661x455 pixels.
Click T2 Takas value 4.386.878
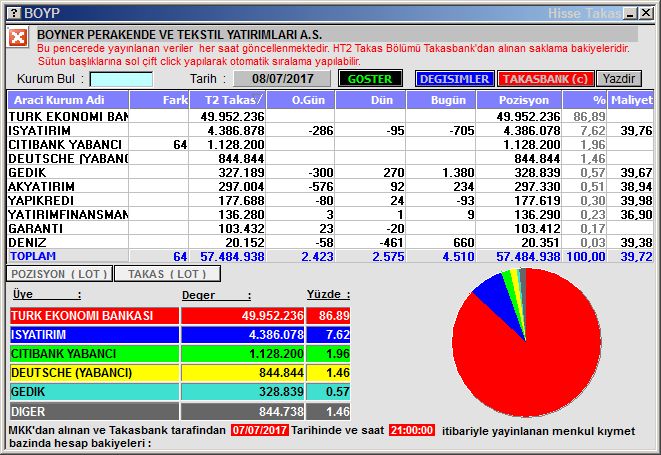point(236,131)
